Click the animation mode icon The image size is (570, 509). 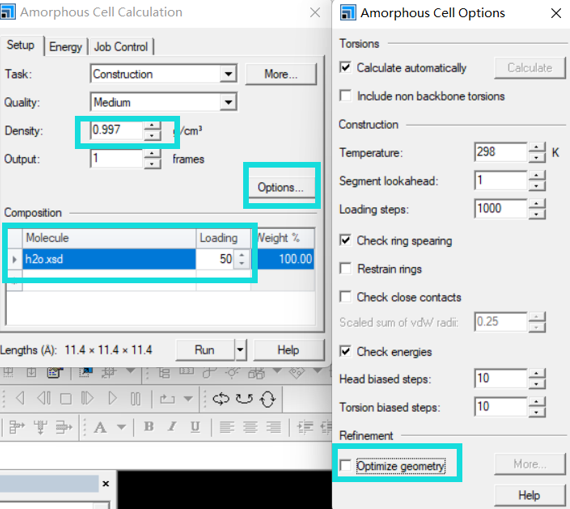pyautogui.click(x=167, y=399)
